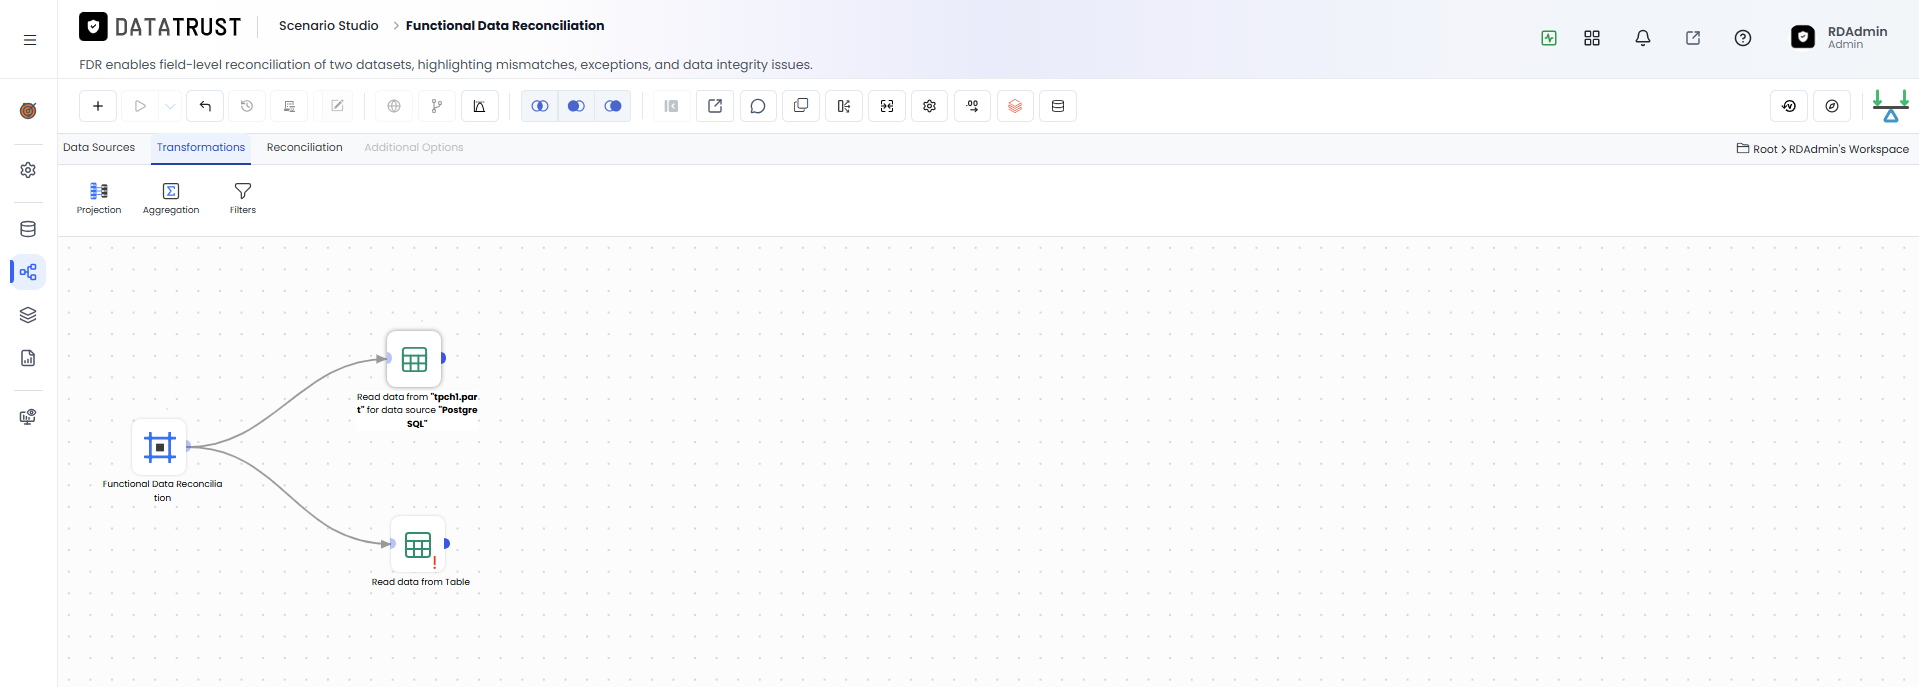Open the RDAdmin user profile menu
The width and height of the screenshot is (1919, 687).
pos(1840,37)
